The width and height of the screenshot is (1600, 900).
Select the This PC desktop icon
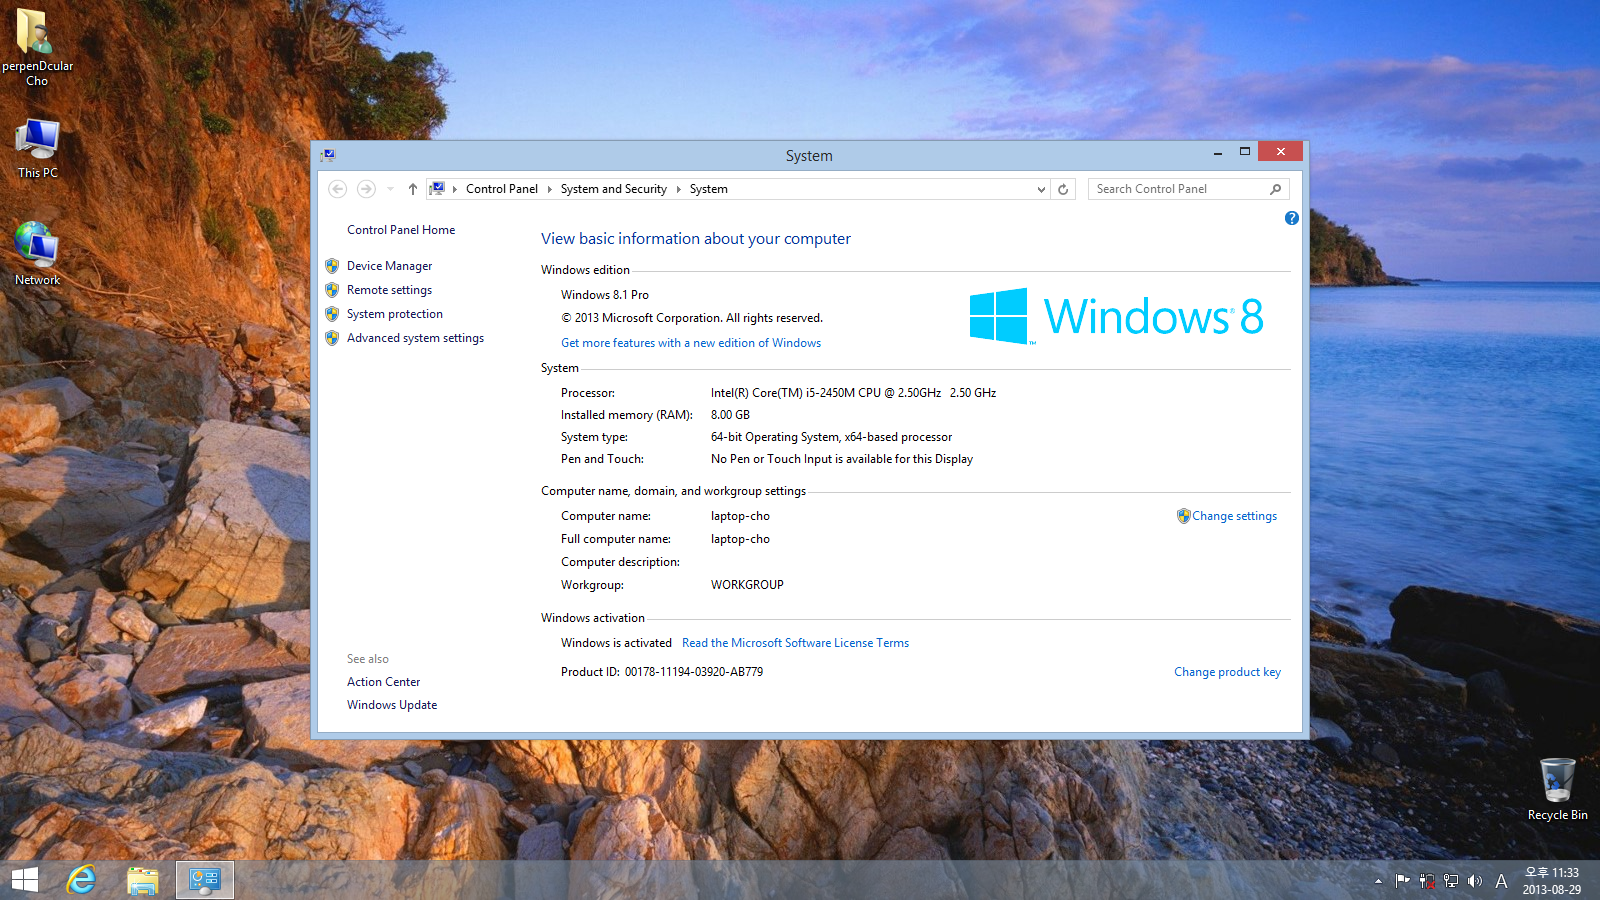[x=37, y=148]
